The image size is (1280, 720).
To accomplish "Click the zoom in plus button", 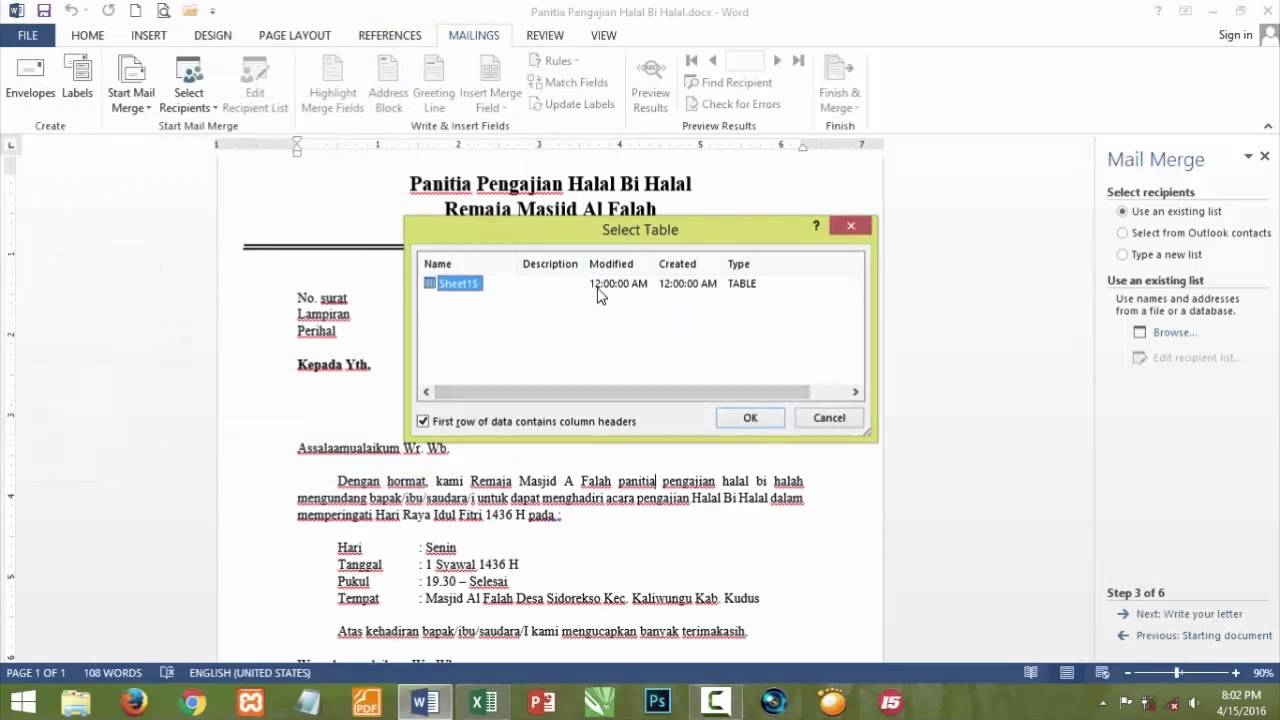I will tap(1236, 673).
